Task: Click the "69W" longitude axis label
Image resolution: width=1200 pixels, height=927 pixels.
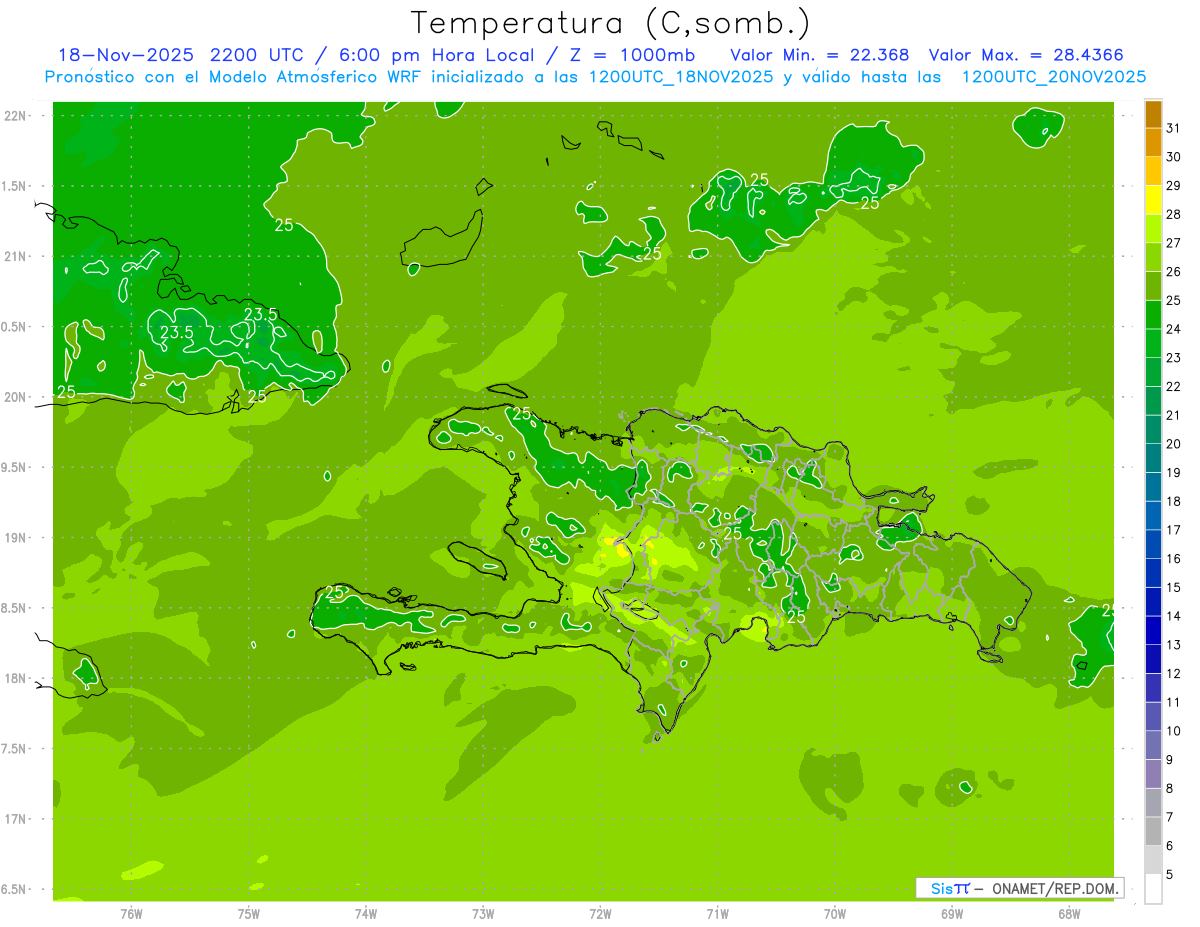Action: point(952,914)
